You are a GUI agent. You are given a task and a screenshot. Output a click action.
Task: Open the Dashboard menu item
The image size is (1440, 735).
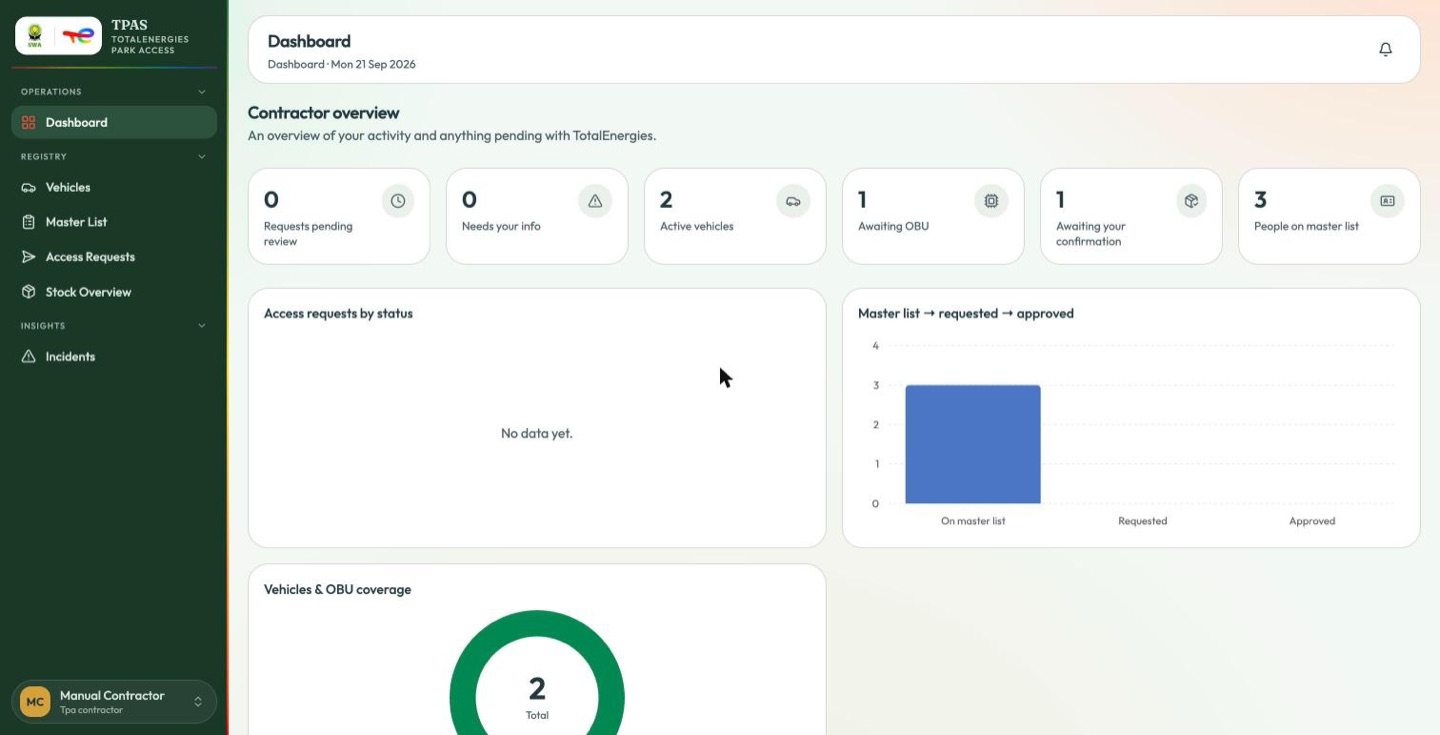[114, 123]
